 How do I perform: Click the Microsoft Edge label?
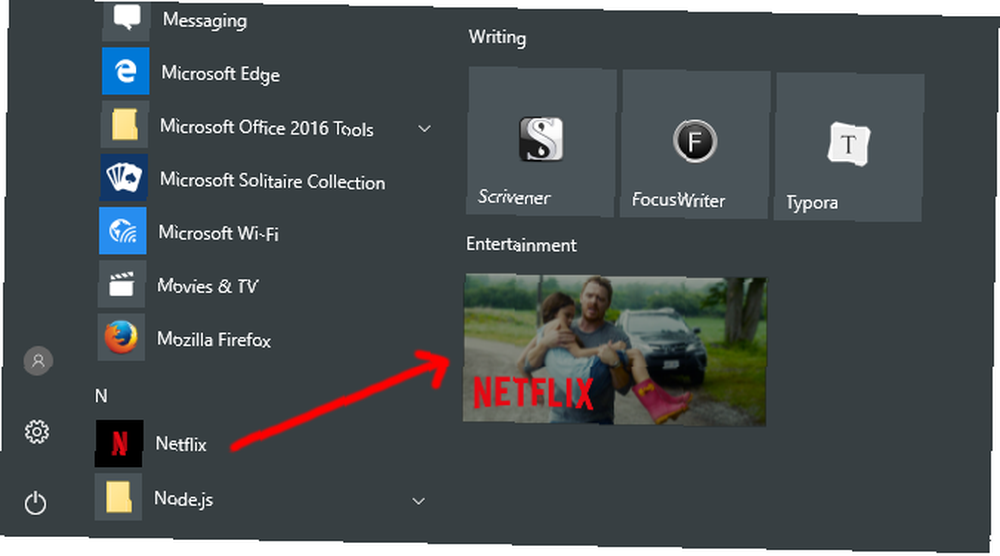click(x=221, y=74)
